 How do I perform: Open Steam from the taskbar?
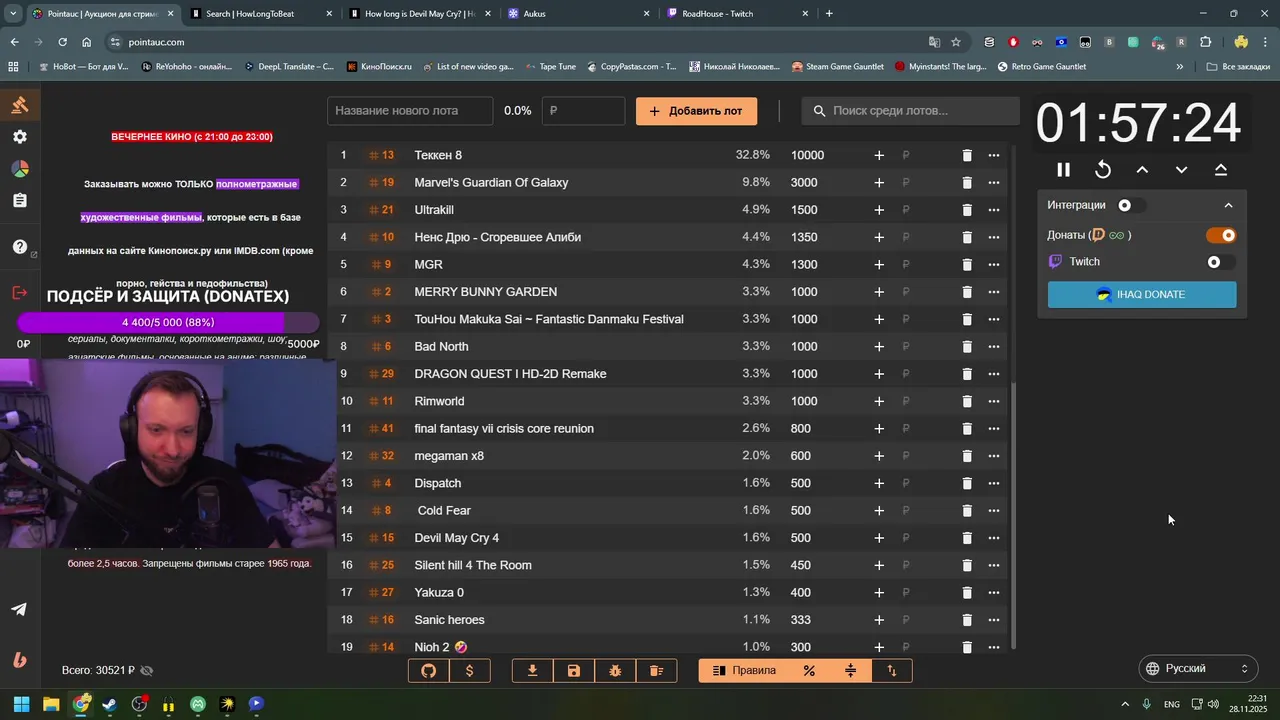110,704
